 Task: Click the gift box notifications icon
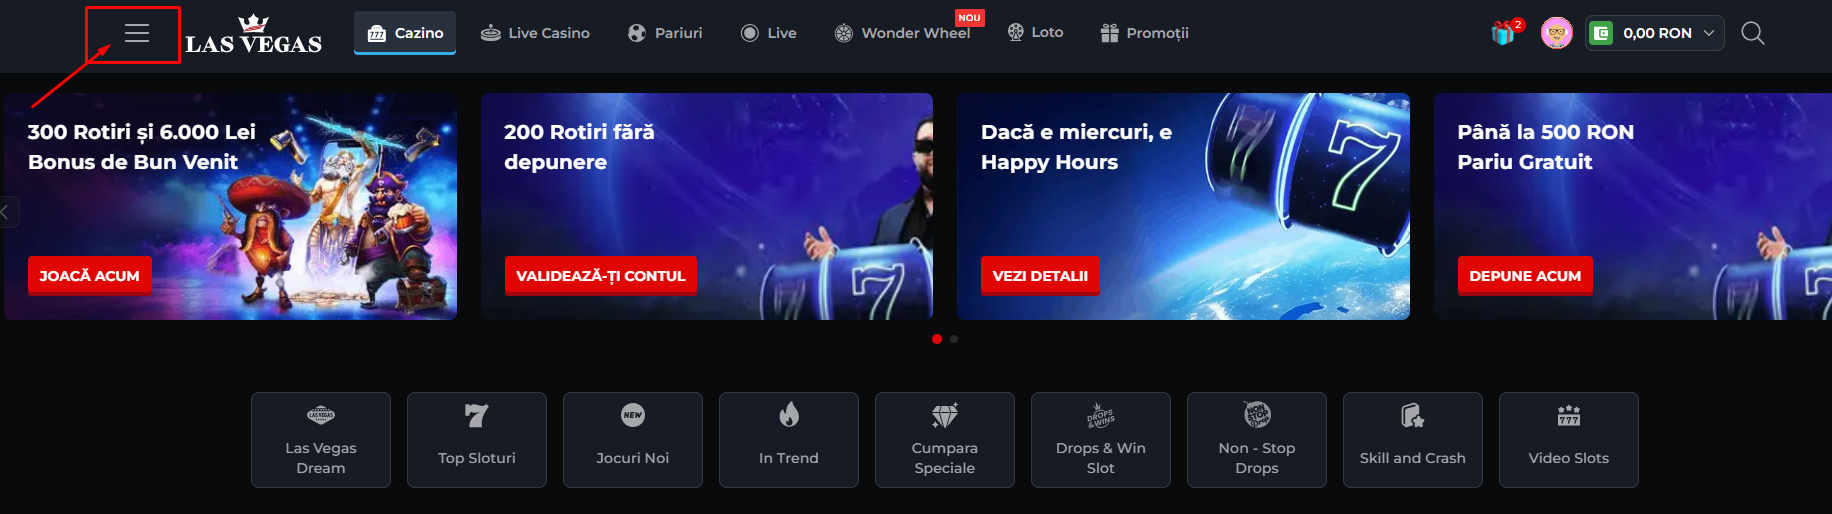pos(1505,33)
